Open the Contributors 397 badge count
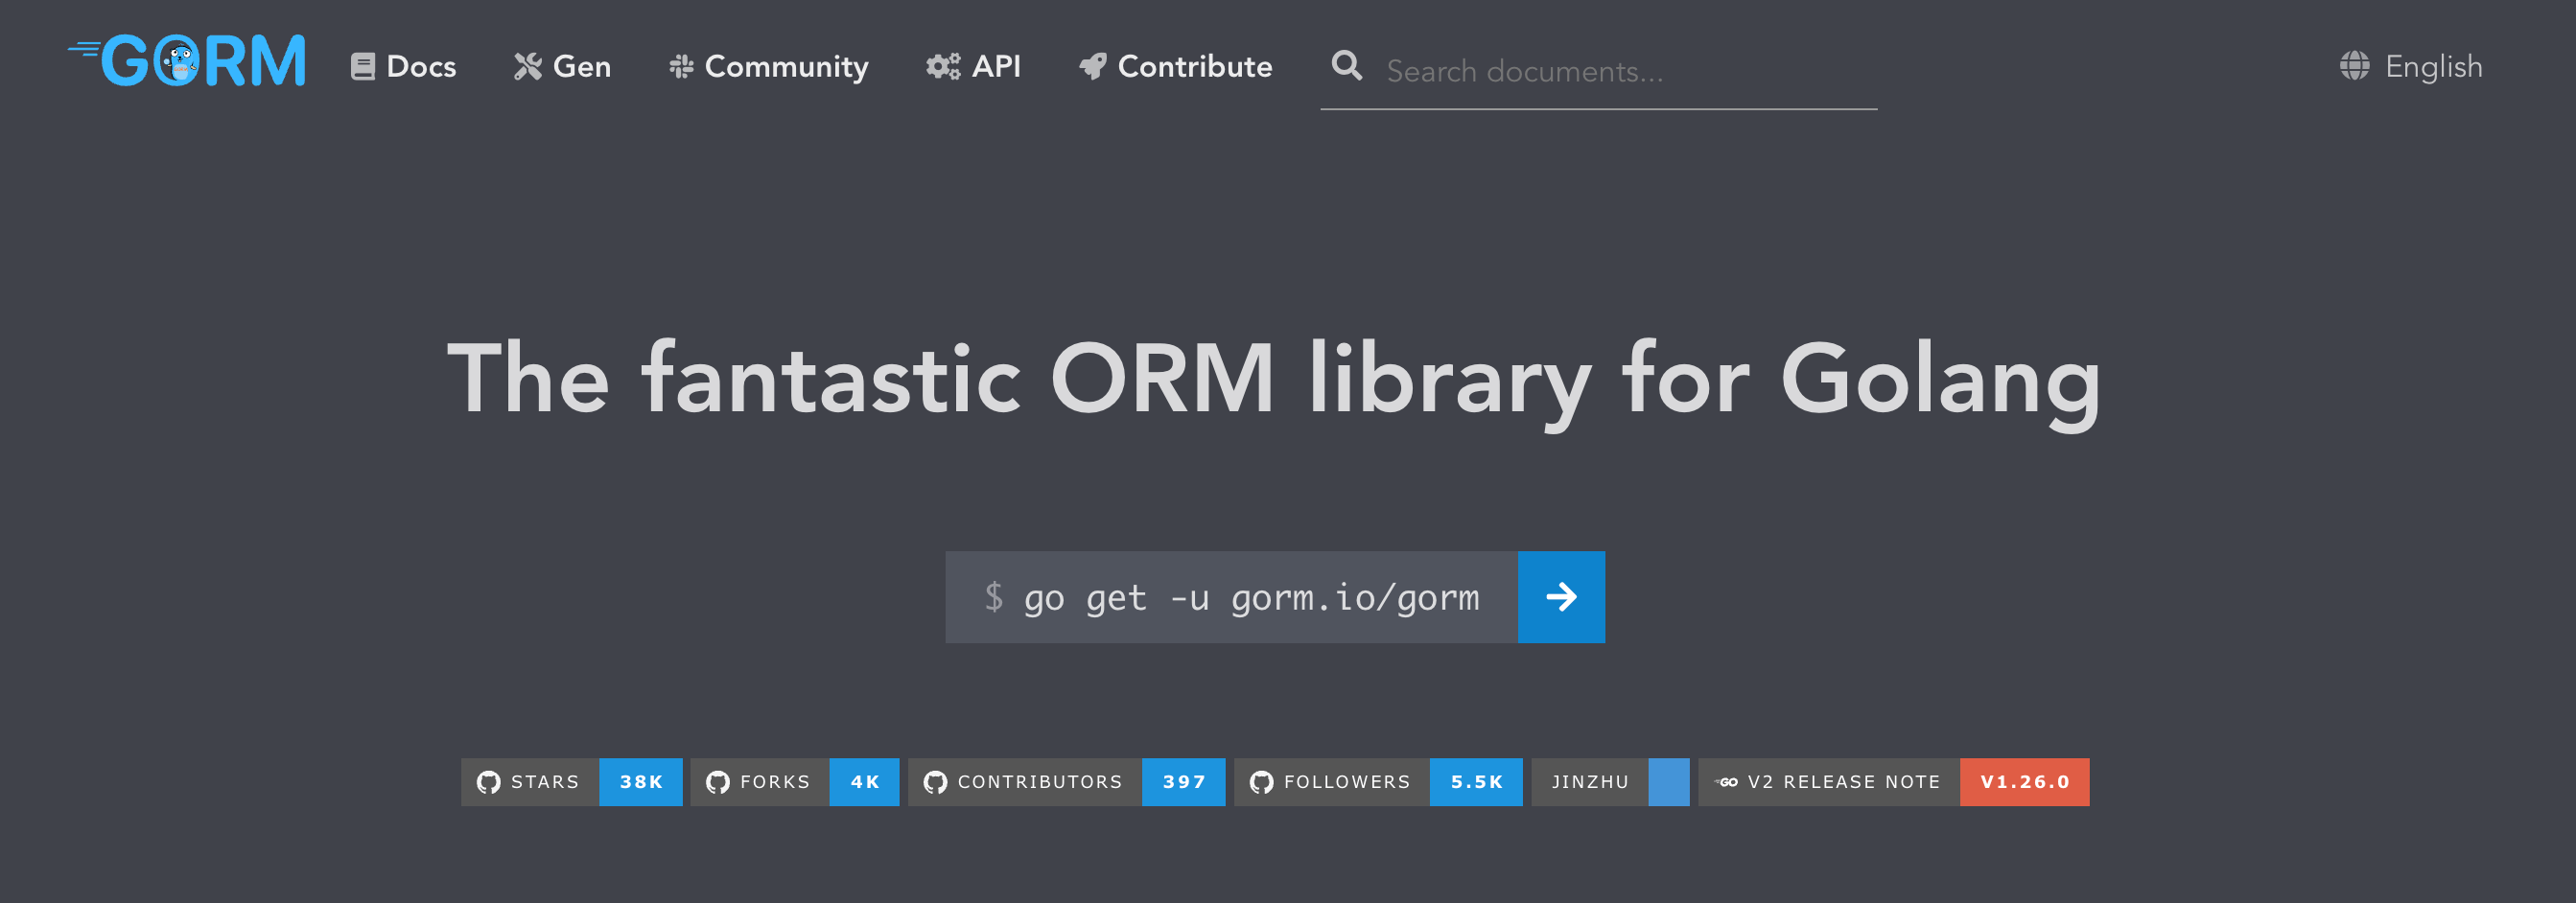2576x903 pixels. (1183, 782)
